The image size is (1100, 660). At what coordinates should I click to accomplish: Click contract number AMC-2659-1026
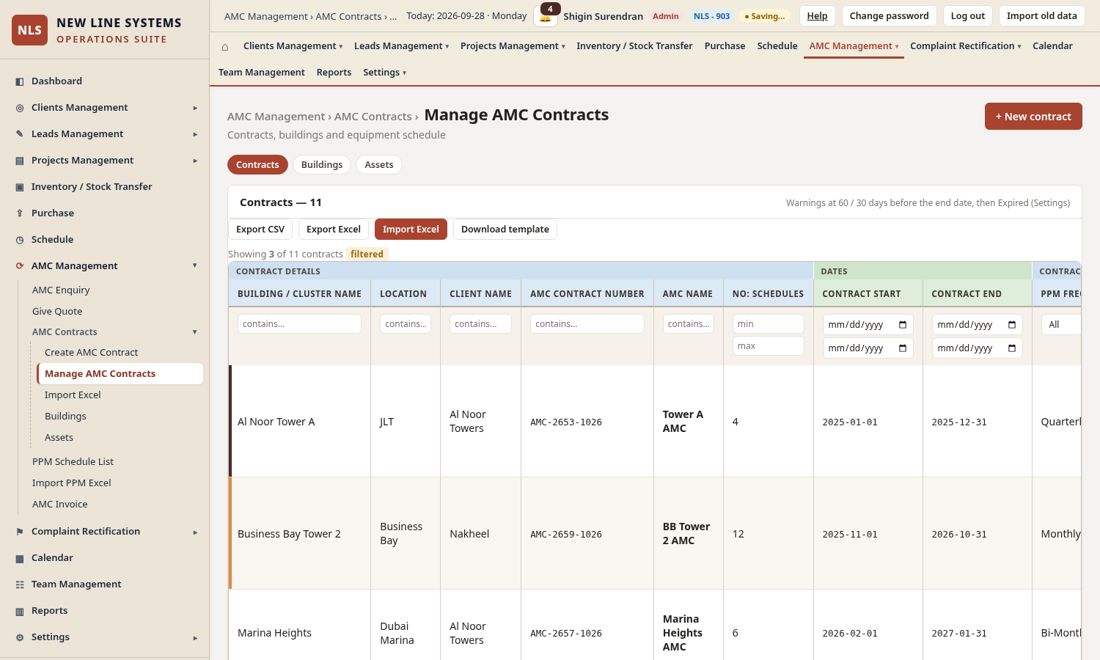click(x=566, y=534)
